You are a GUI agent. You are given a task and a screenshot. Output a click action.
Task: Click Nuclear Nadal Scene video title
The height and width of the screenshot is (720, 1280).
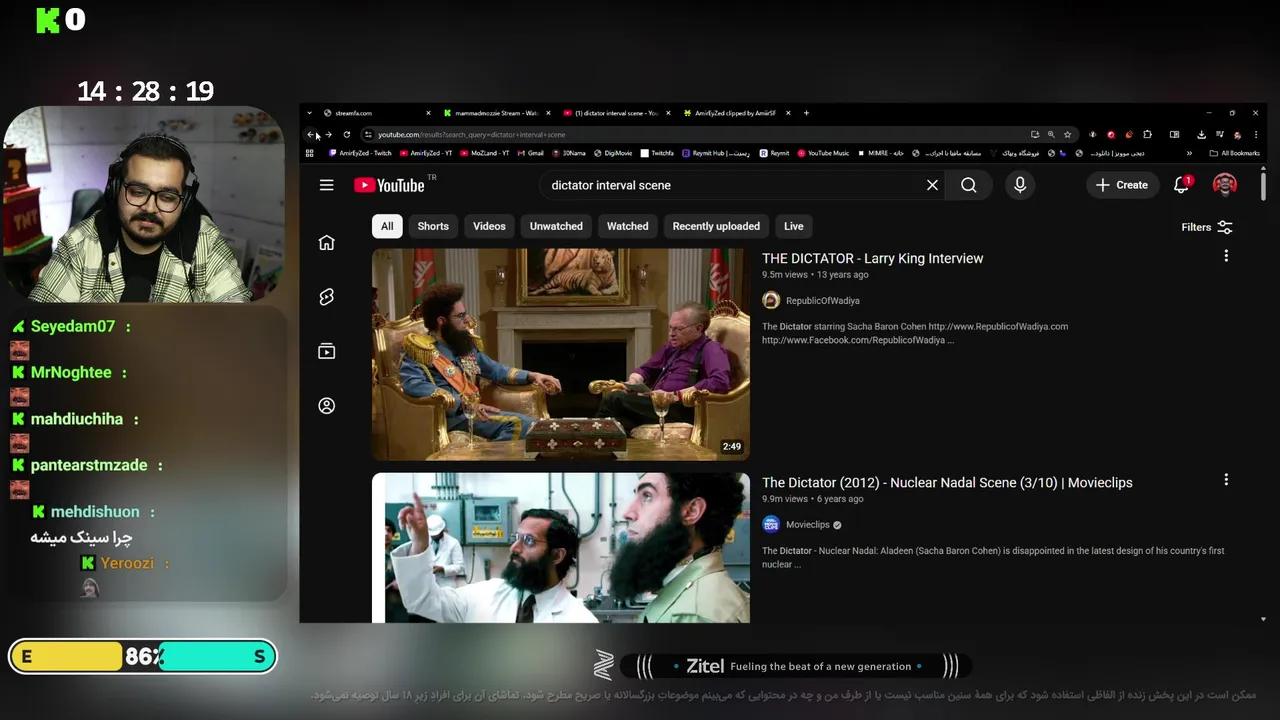pos(947,482)
